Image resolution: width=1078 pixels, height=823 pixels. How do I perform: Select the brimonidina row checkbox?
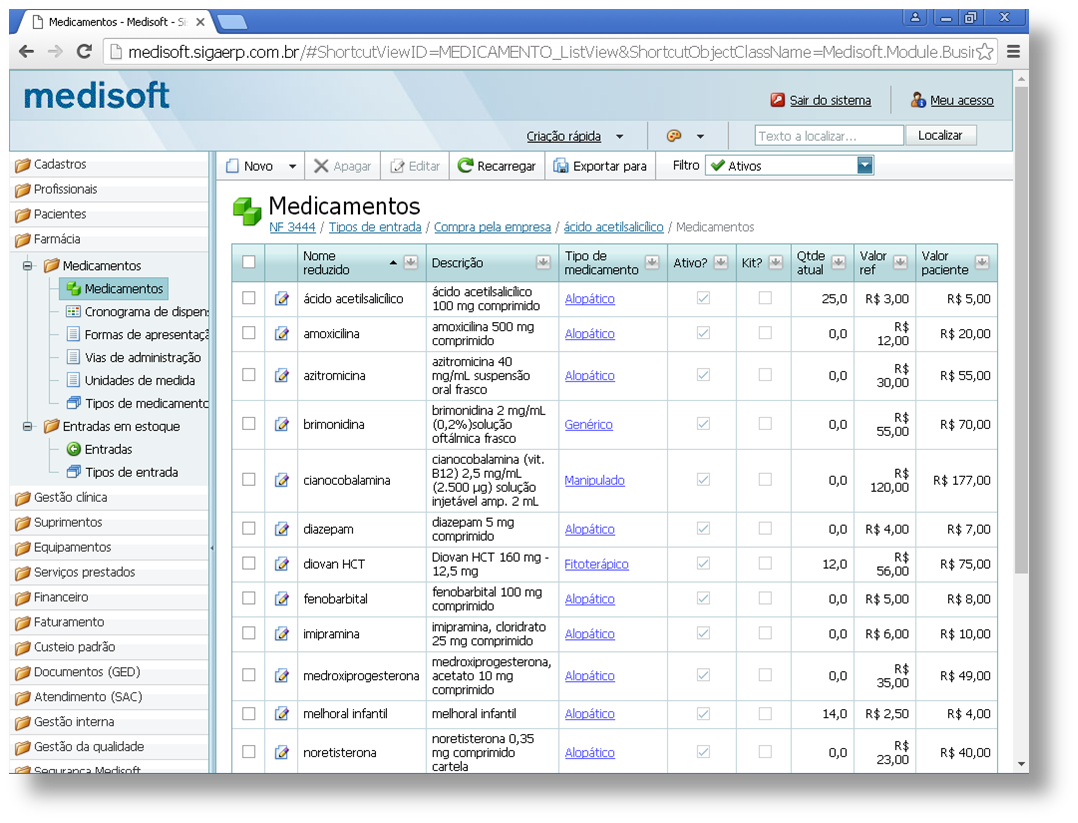click(249, 424)
